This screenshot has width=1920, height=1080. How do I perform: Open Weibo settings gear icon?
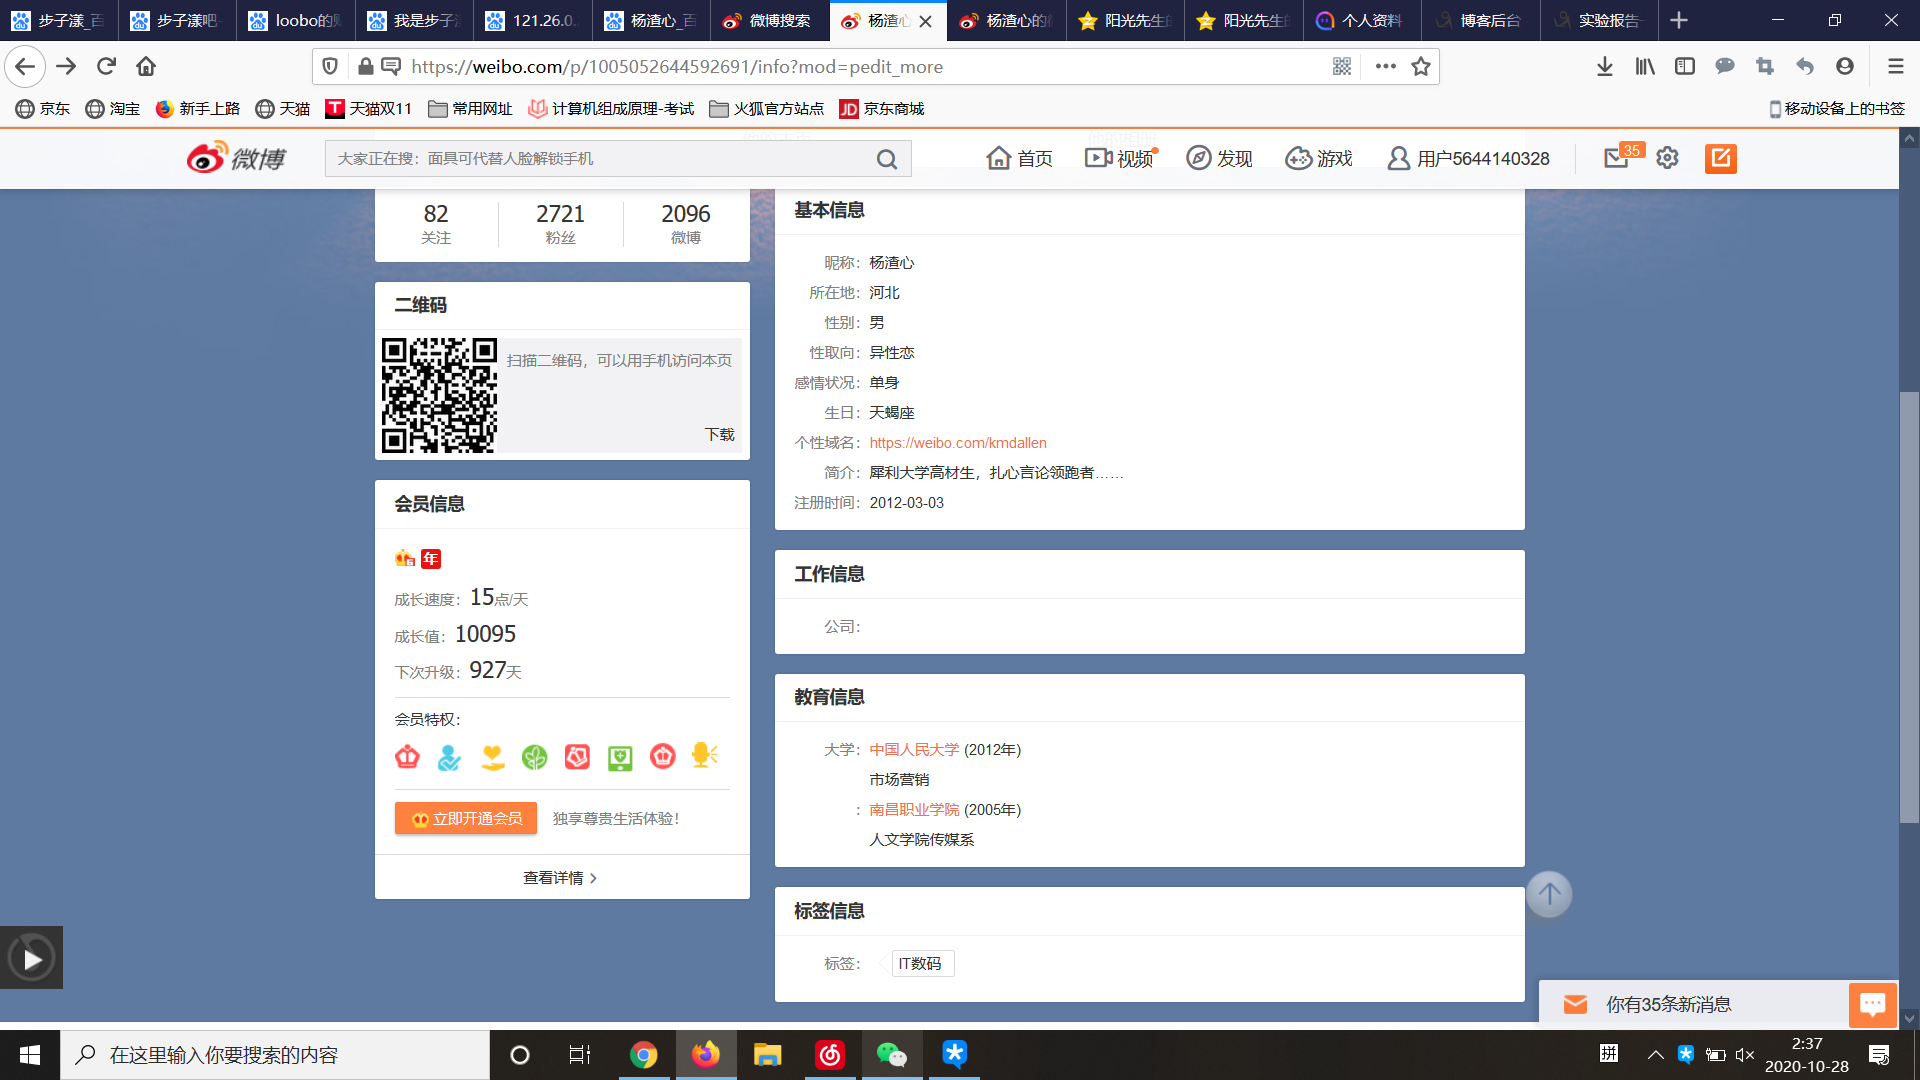(1667, 158)
